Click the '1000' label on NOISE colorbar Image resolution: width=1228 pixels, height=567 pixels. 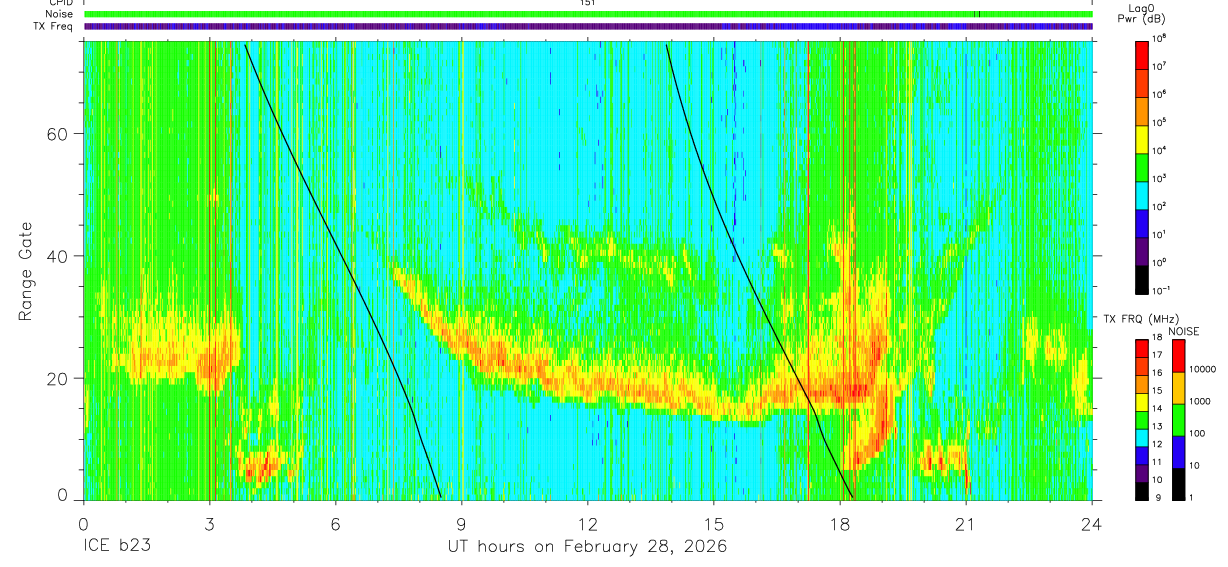(x=1199, y=401)
